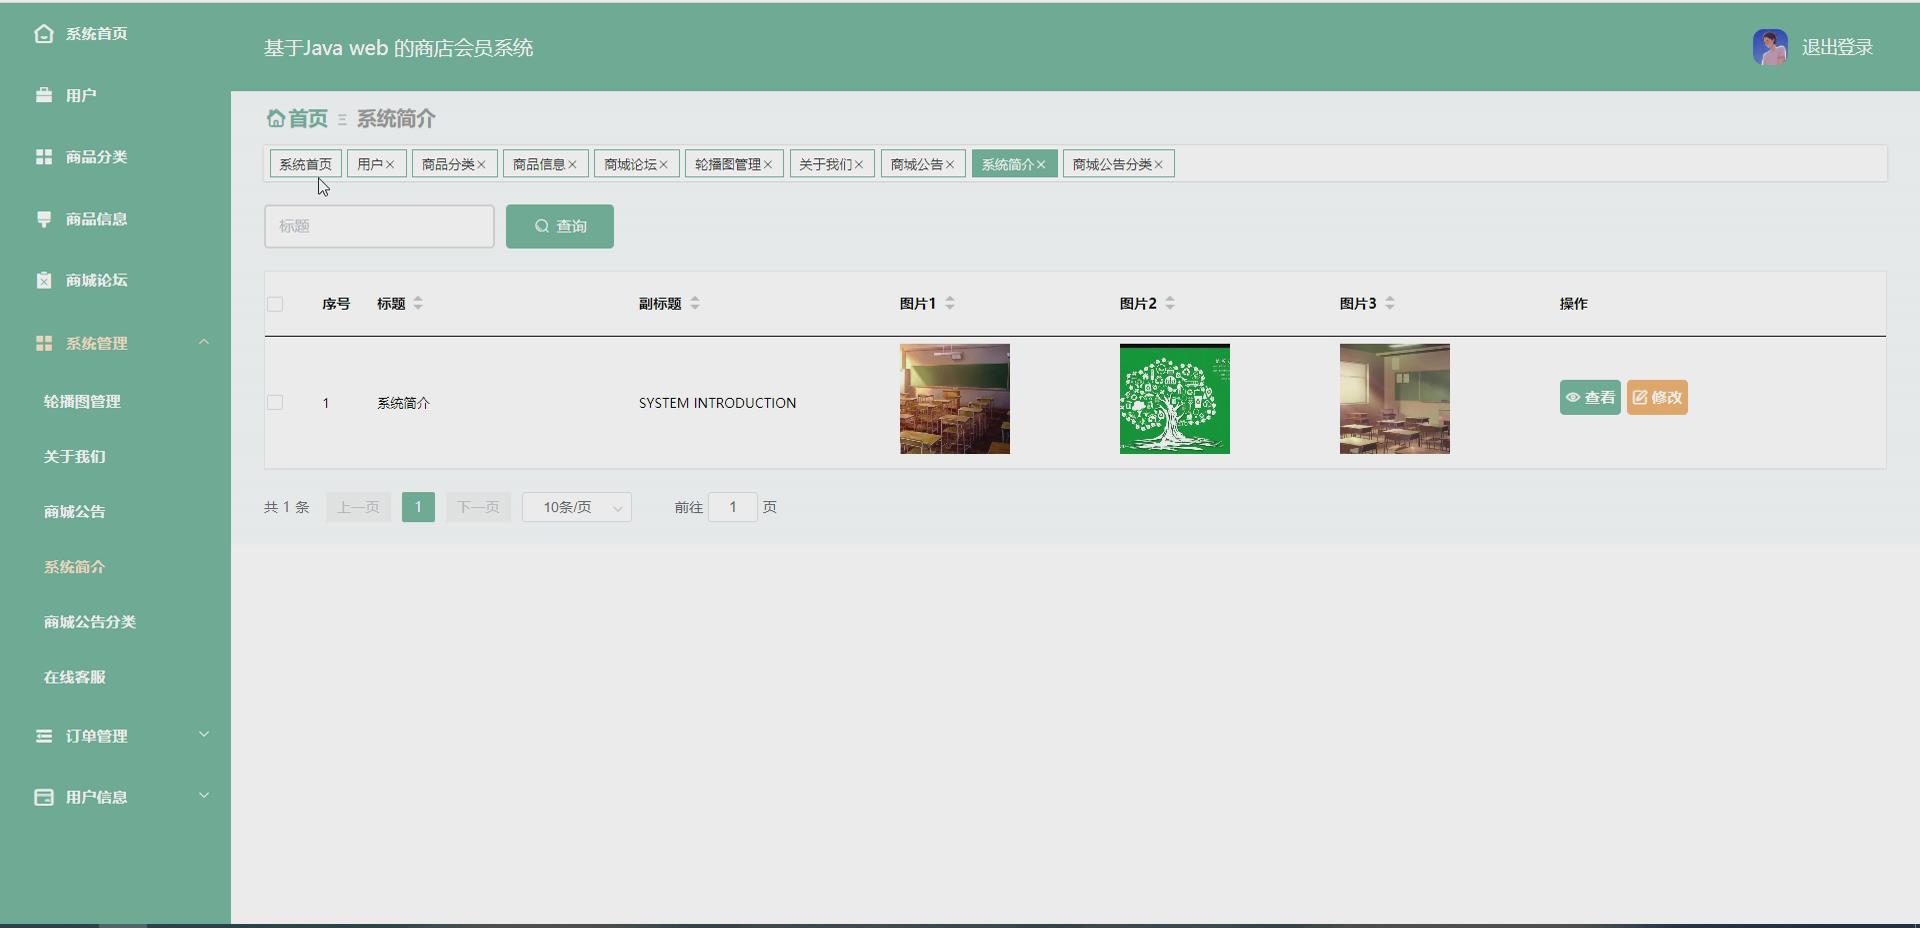This screenshot has height=928, width=1920.
Task: Expand the 订单管理 section chevron
Action: 204,735
